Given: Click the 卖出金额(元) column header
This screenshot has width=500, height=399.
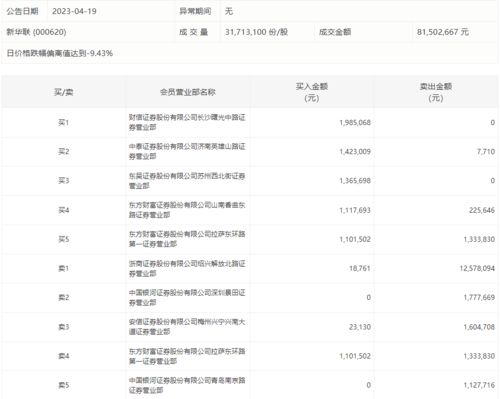Looking at the screenshot, I should tap(436, 92).
